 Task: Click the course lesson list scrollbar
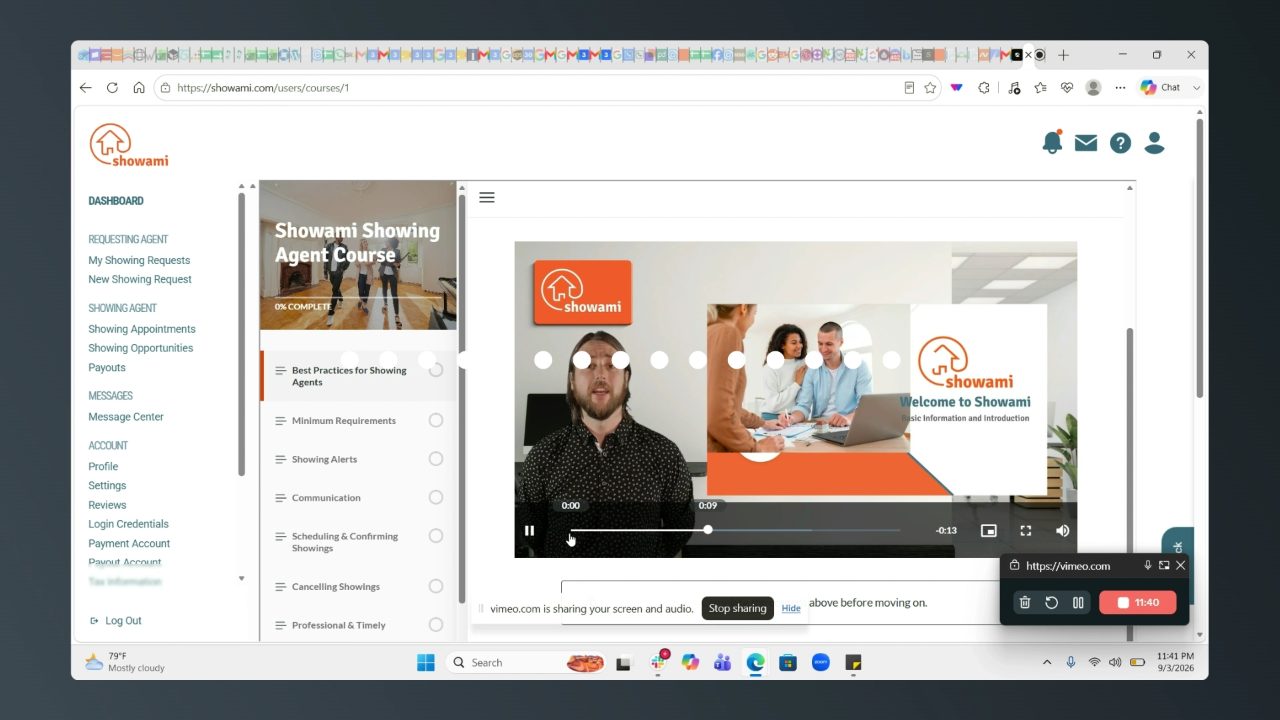(461, 400)
